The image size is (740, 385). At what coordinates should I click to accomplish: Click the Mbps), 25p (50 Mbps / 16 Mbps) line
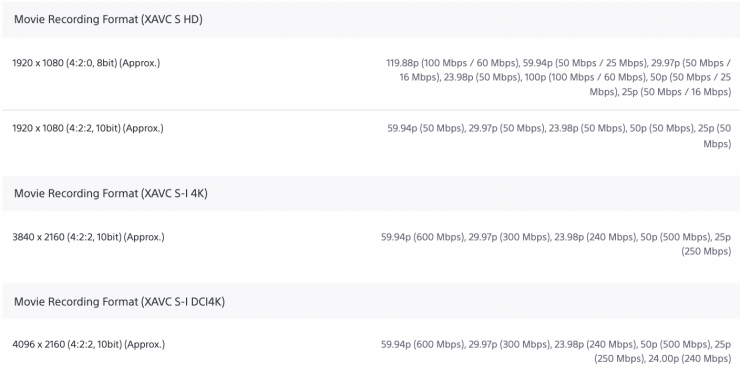pos(660,92)
